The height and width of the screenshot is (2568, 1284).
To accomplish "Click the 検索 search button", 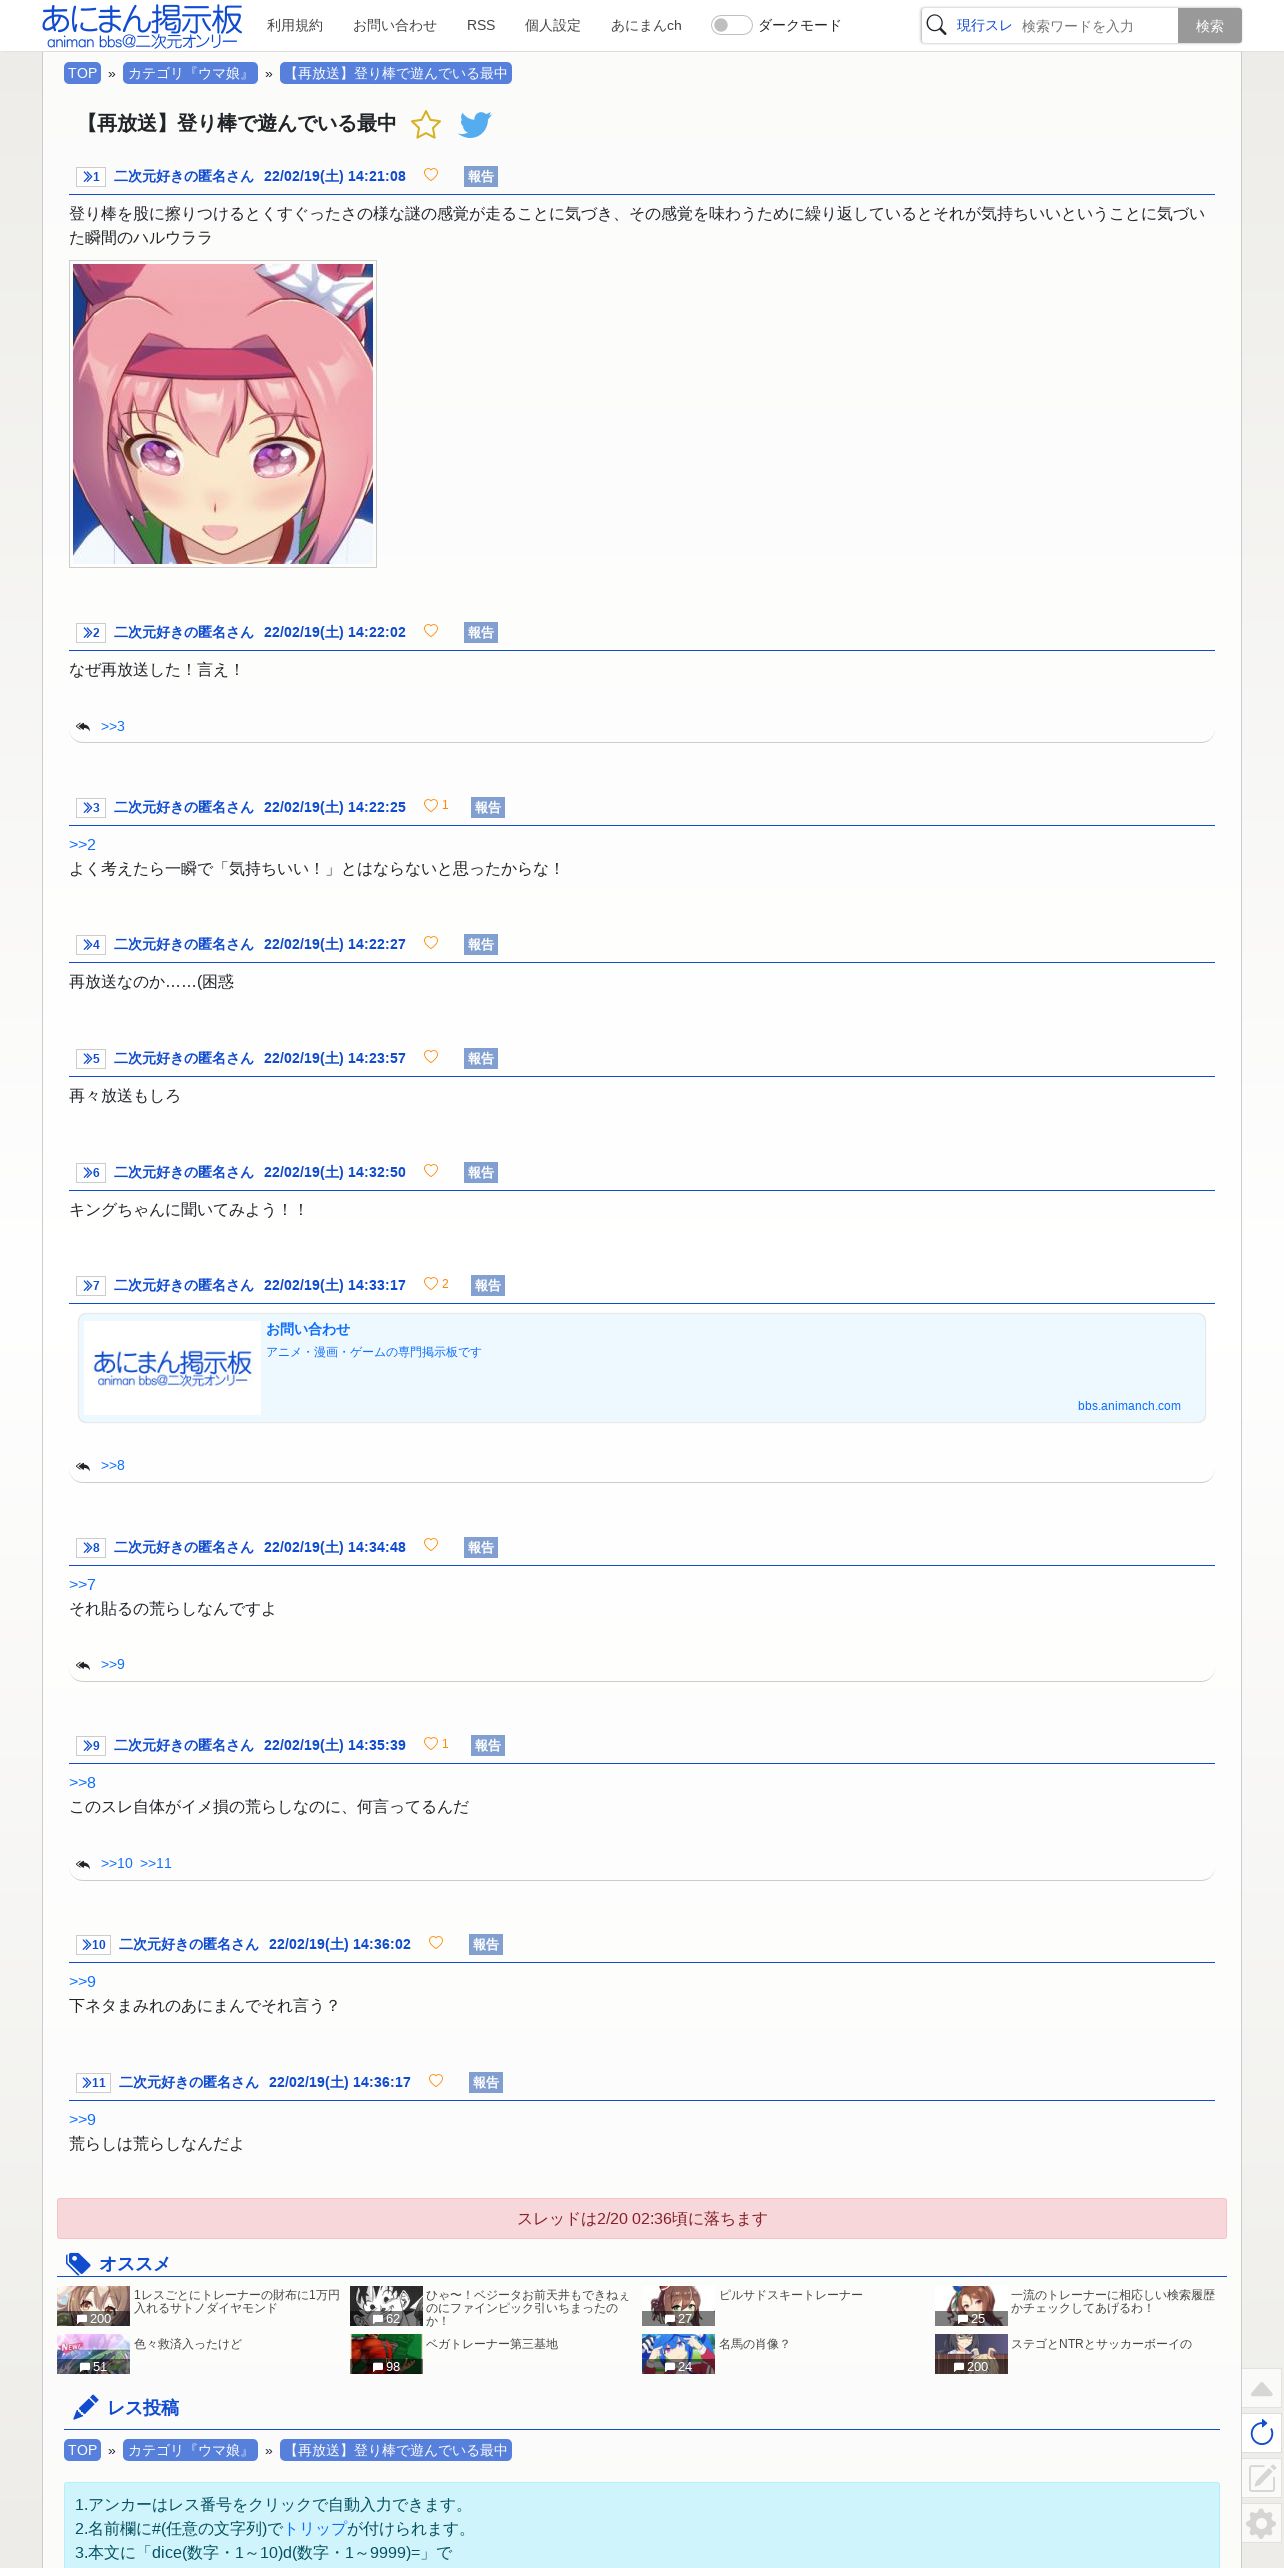I will pos(1210,26).
